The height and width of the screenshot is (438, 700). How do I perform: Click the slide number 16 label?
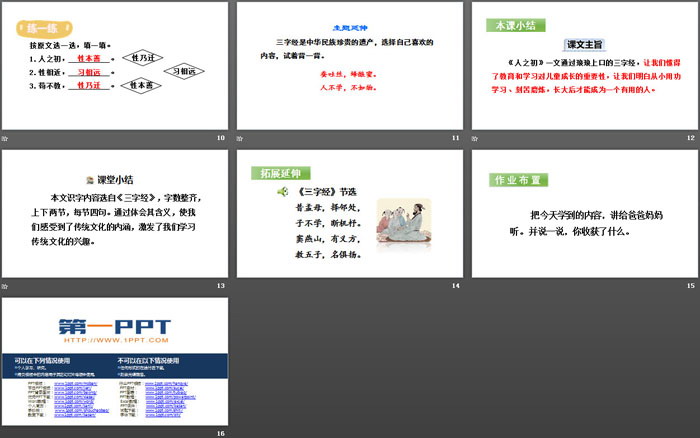[x=221, y=434]
